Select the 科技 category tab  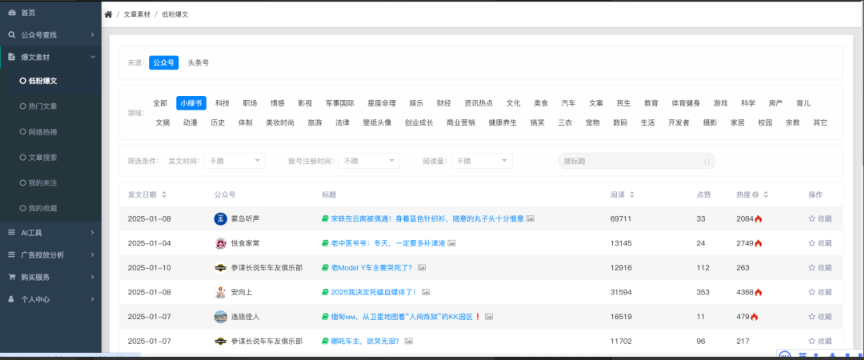222,103
